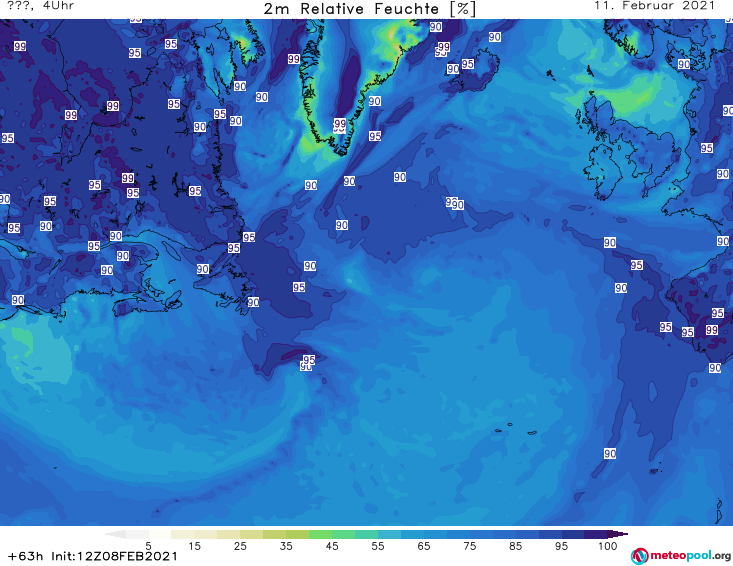Click the "???, 4Uhr" time label
733x566 pixels.
(41, 6)
